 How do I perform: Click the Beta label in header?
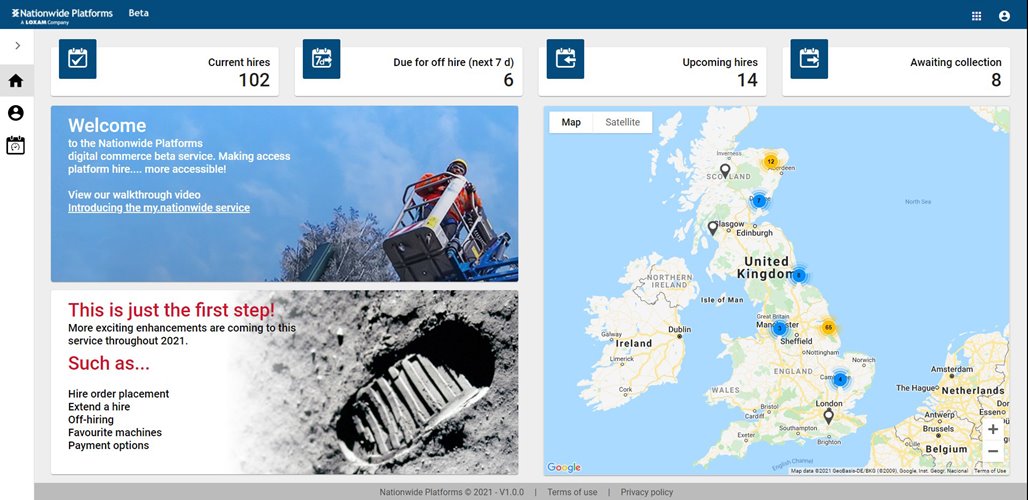[x=138, y=13]
